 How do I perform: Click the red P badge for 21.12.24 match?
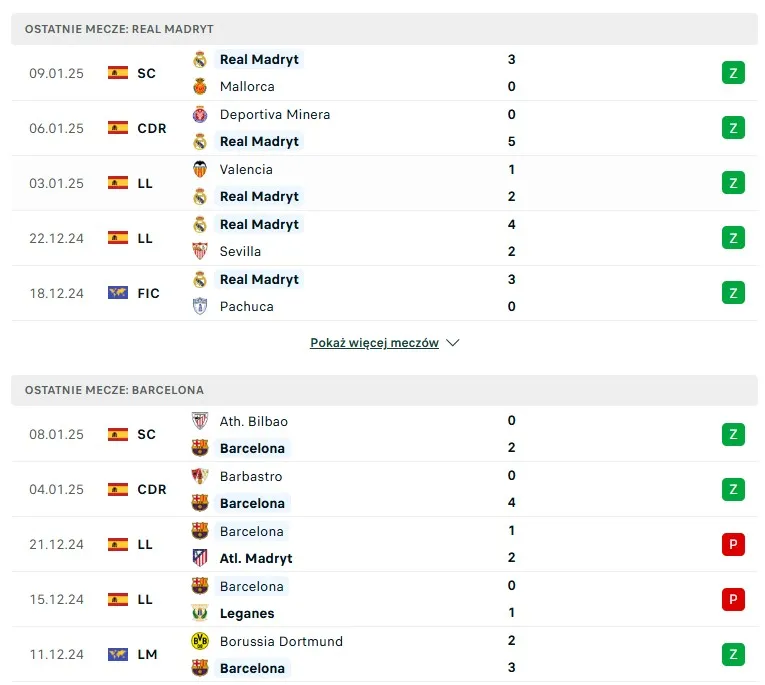733,545
